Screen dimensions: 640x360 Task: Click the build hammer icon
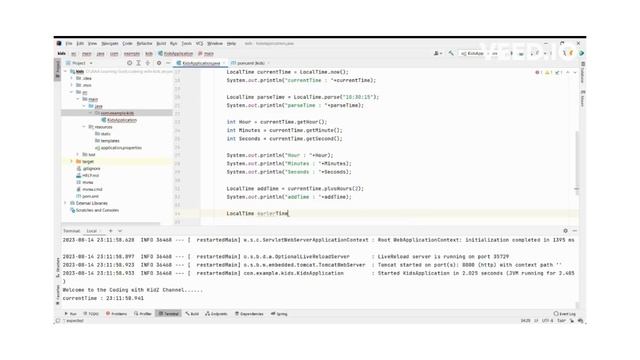(x=451, y=53)
